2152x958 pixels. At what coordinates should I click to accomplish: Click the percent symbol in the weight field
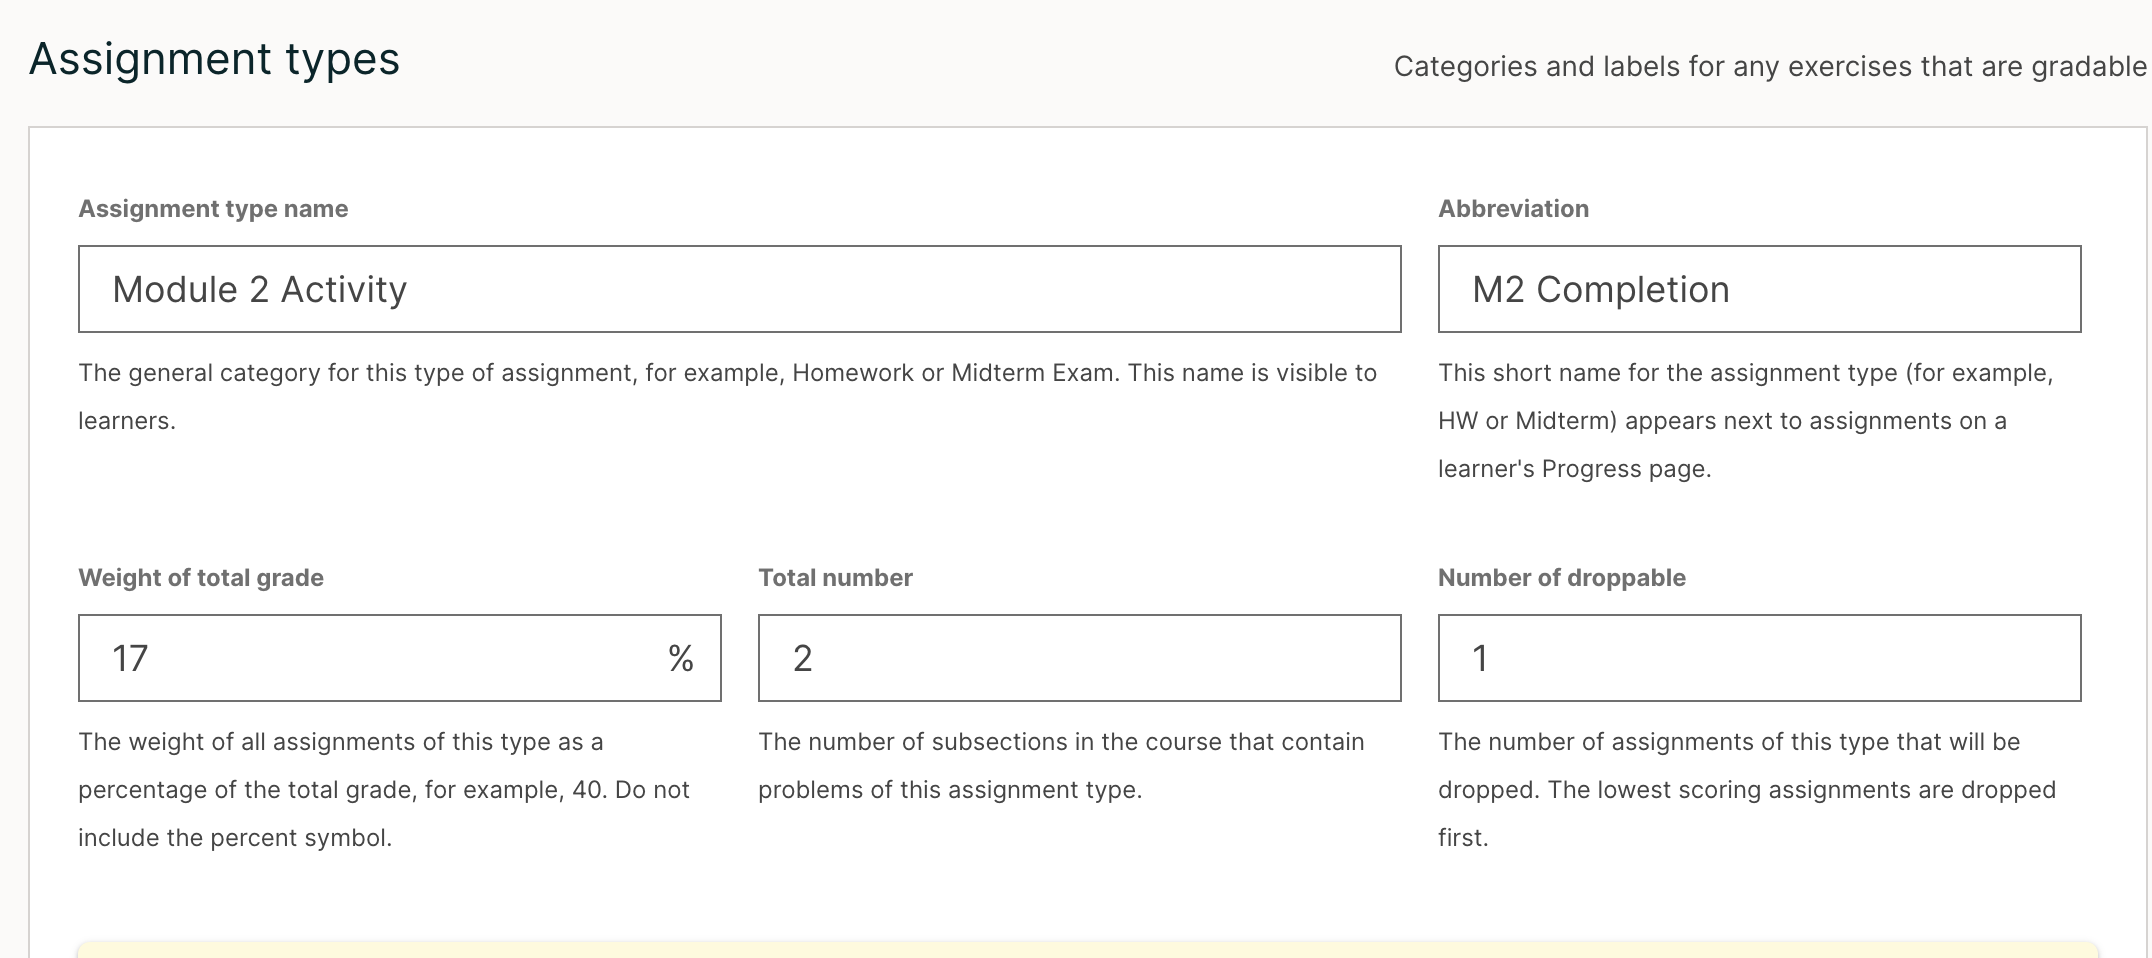(x=681, y=658)
